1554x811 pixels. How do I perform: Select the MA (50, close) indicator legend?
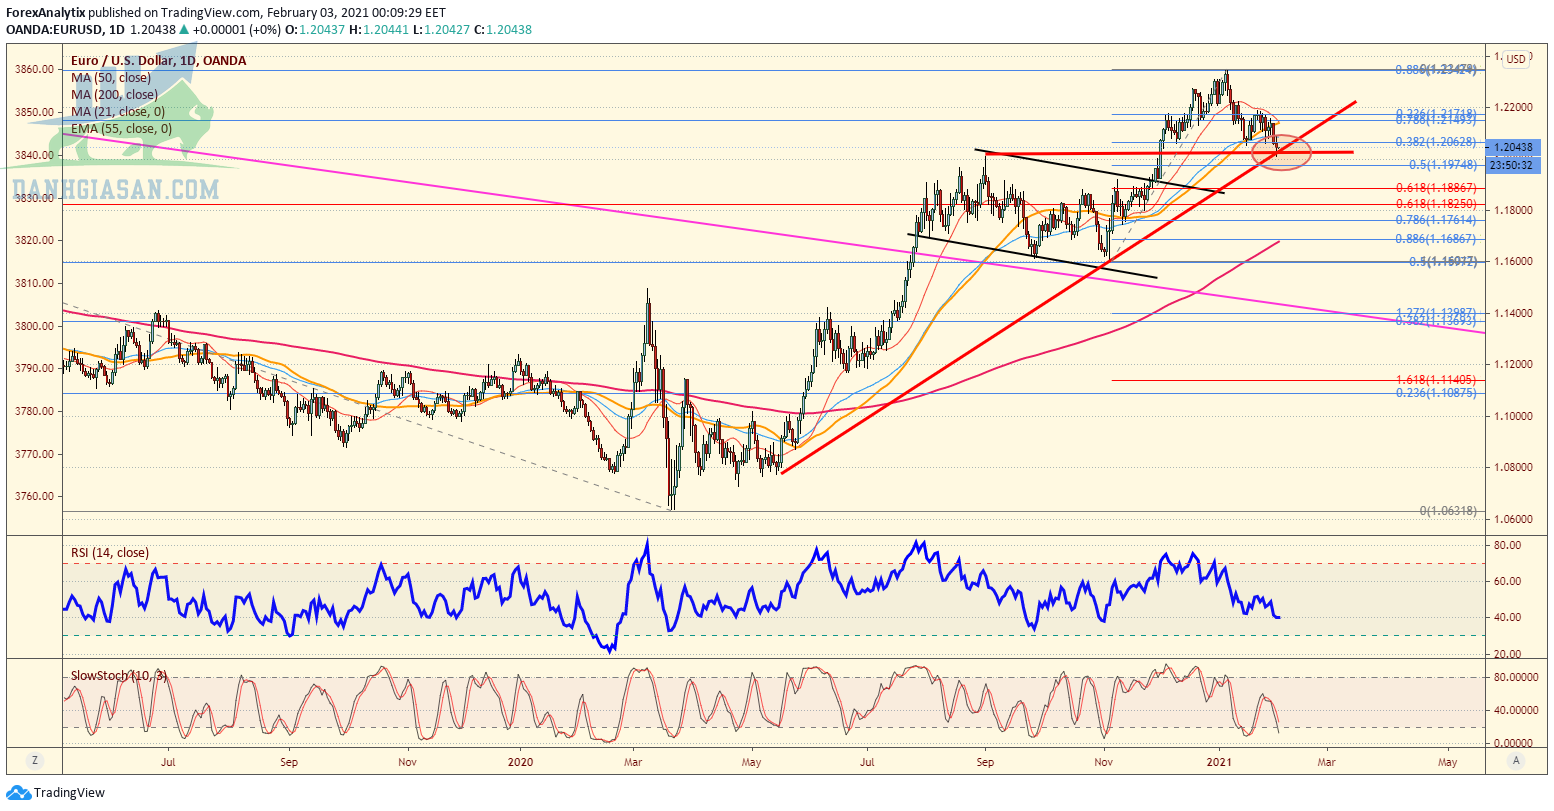click(111, 77)
